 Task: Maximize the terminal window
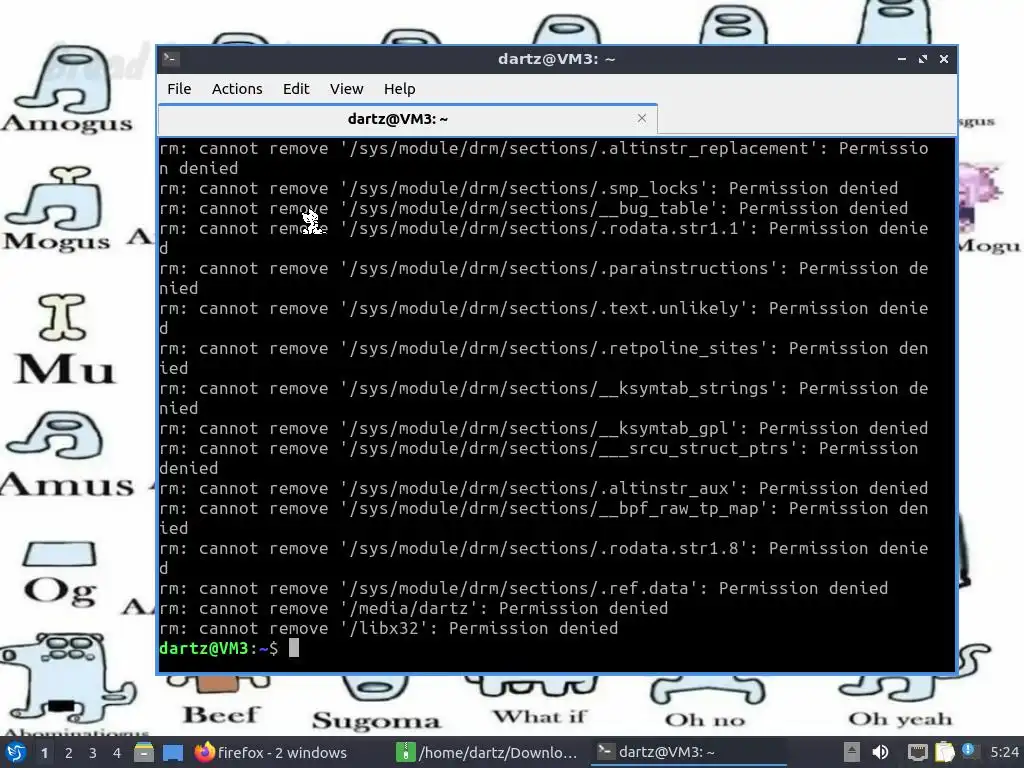click(923, 59)
